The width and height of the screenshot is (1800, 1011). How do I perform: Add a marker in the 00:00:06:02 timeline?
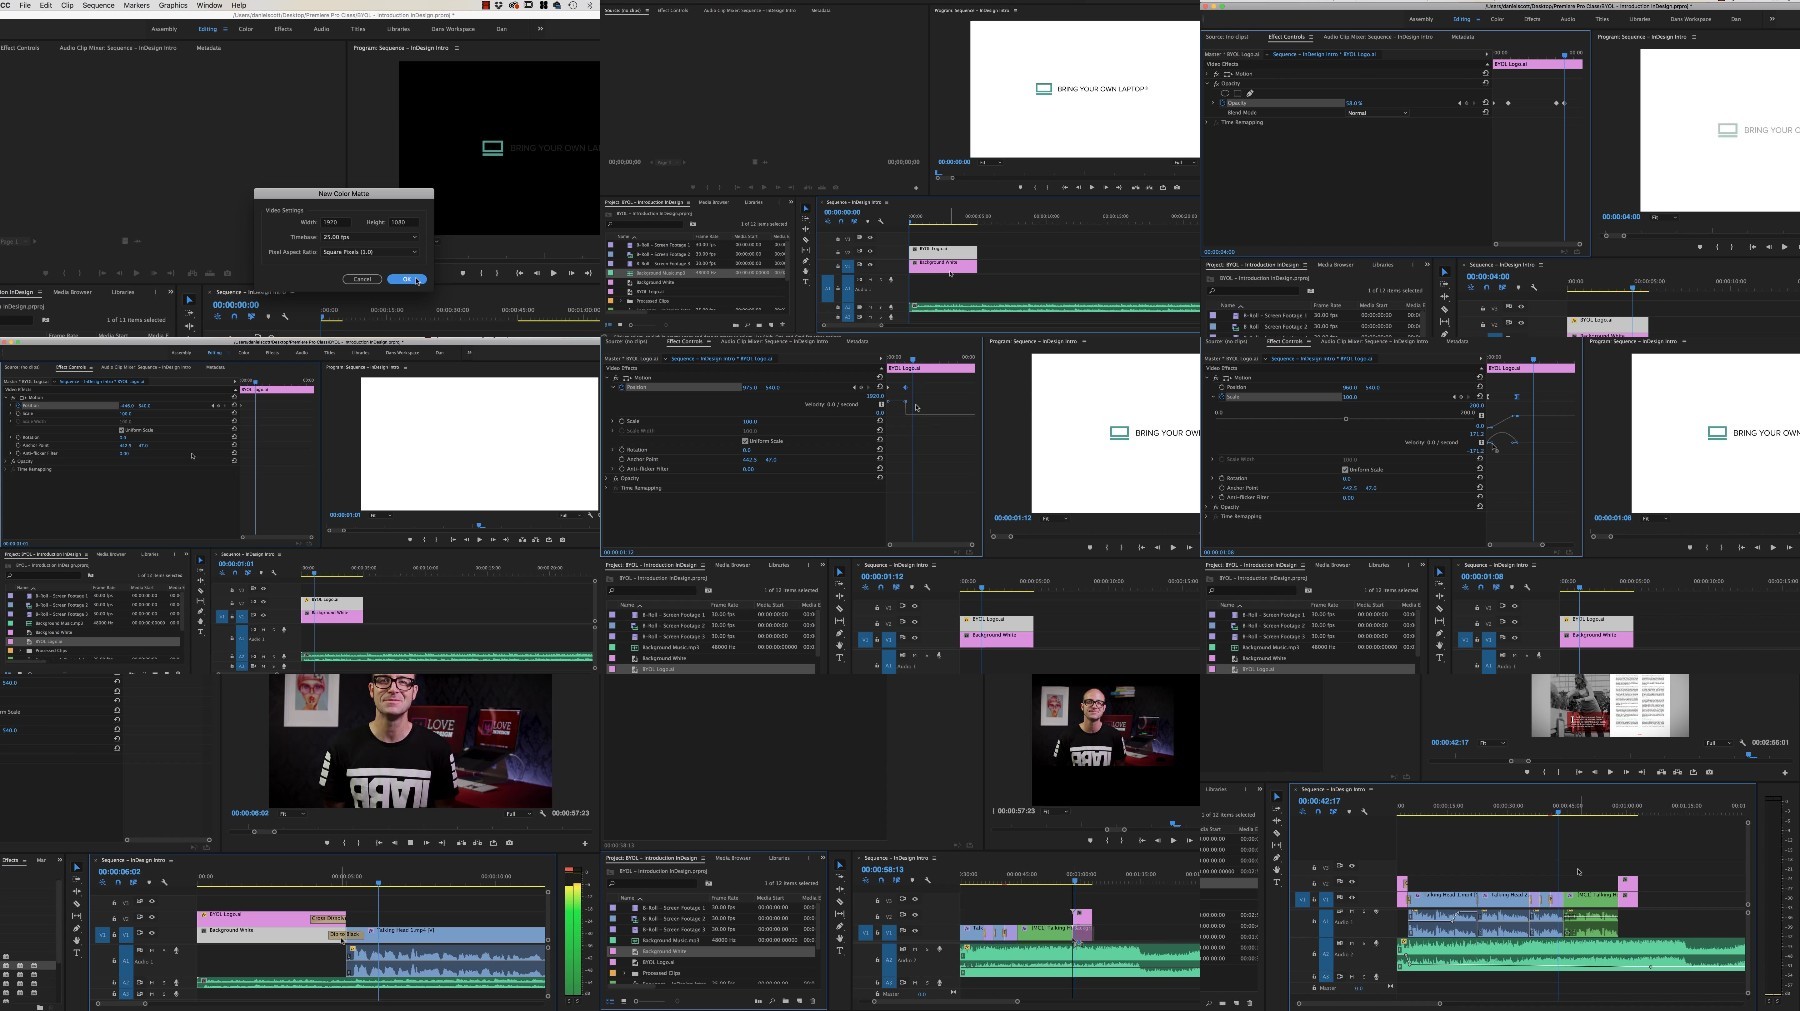click(x=149, y=882)
